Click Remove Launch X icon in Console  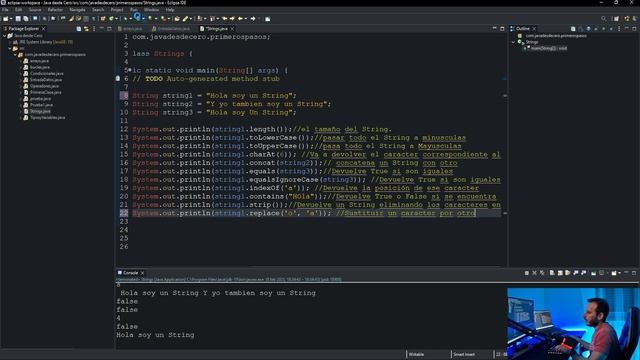[534, 273]
